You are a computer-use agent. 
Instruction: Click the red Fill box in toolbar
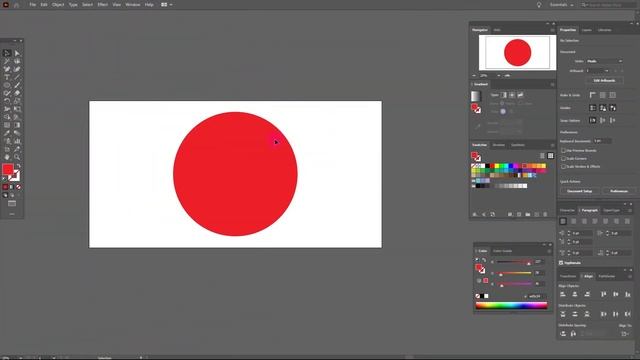tap(8, 169)
